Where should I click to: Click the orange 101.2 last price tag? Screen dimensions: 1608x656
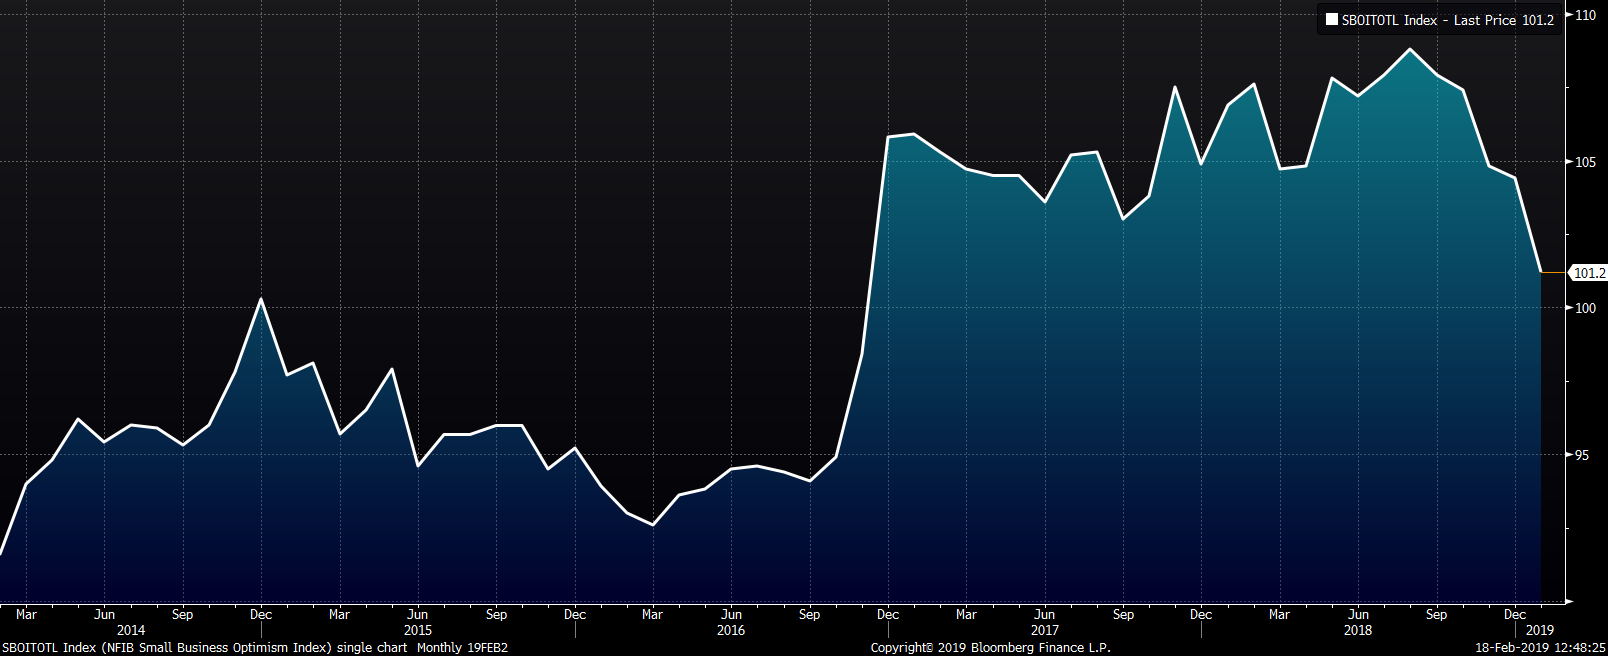1588,273
